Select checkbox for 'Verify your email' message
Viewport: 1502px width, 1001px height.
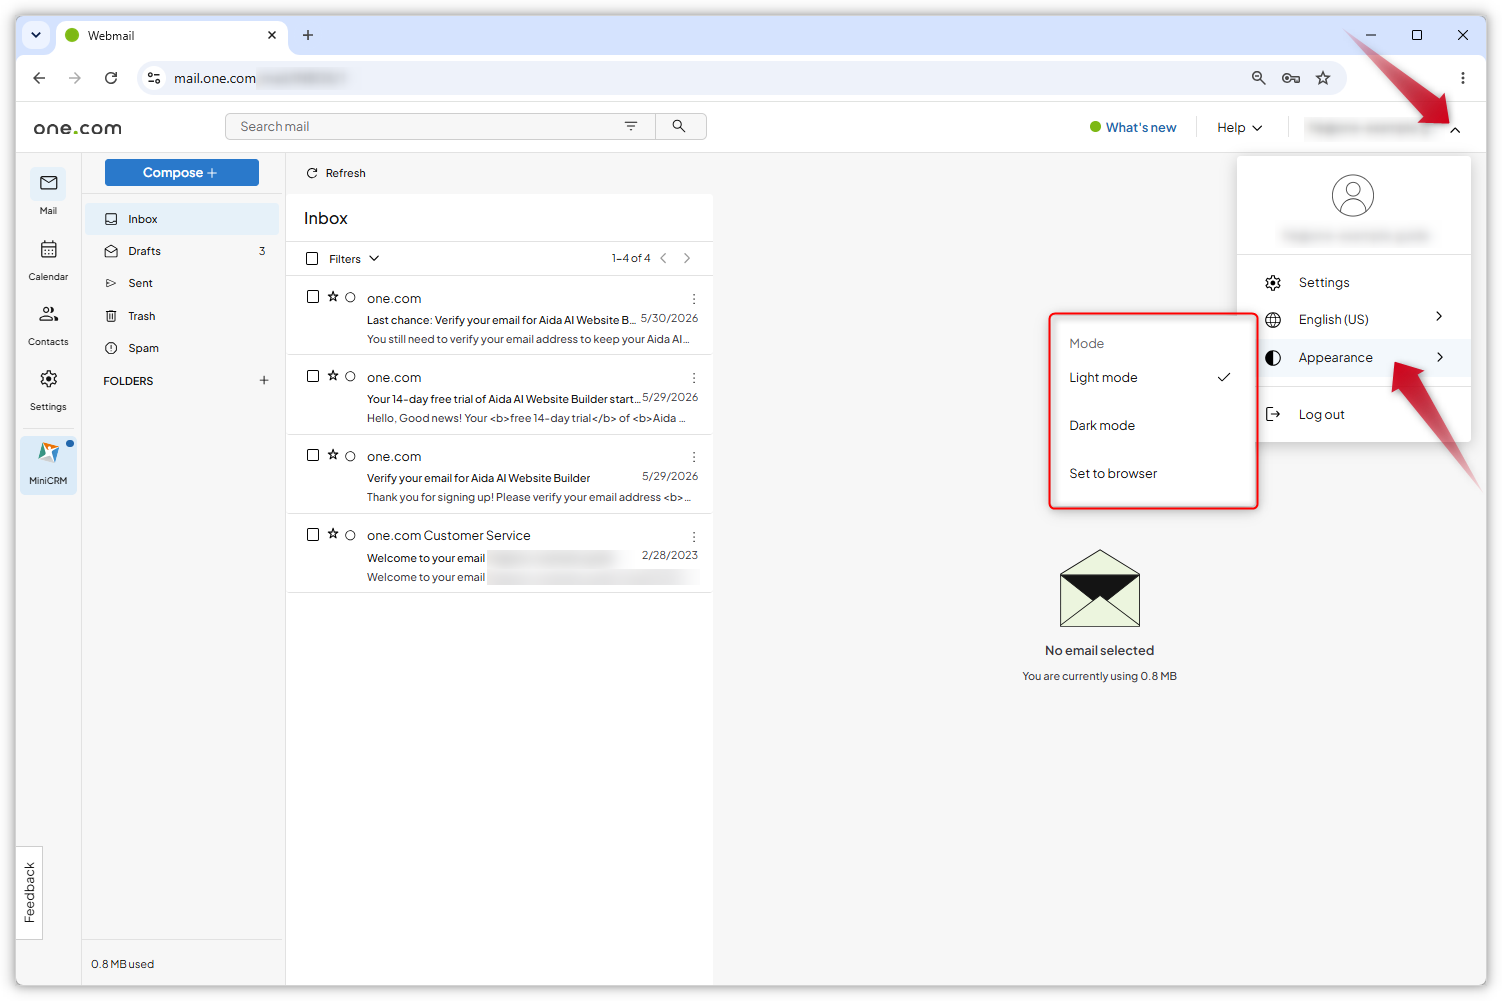313,455
